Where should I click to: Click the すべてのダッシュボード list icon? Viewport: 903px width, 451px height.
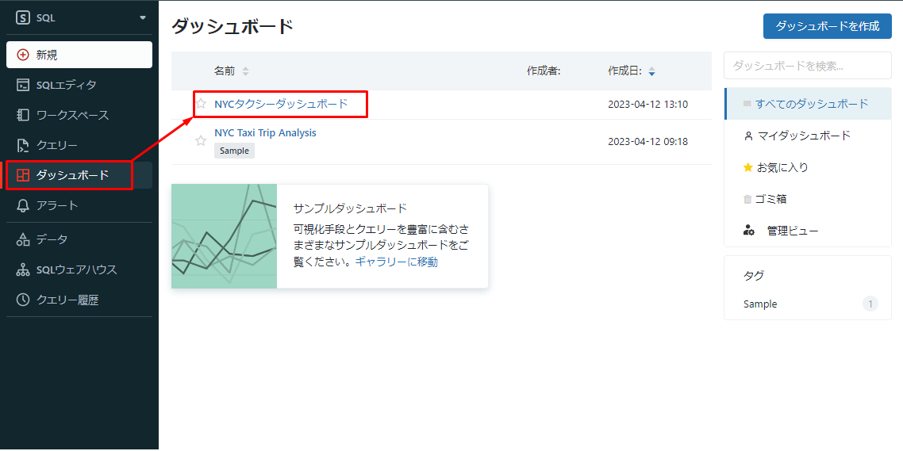[748, 104]
